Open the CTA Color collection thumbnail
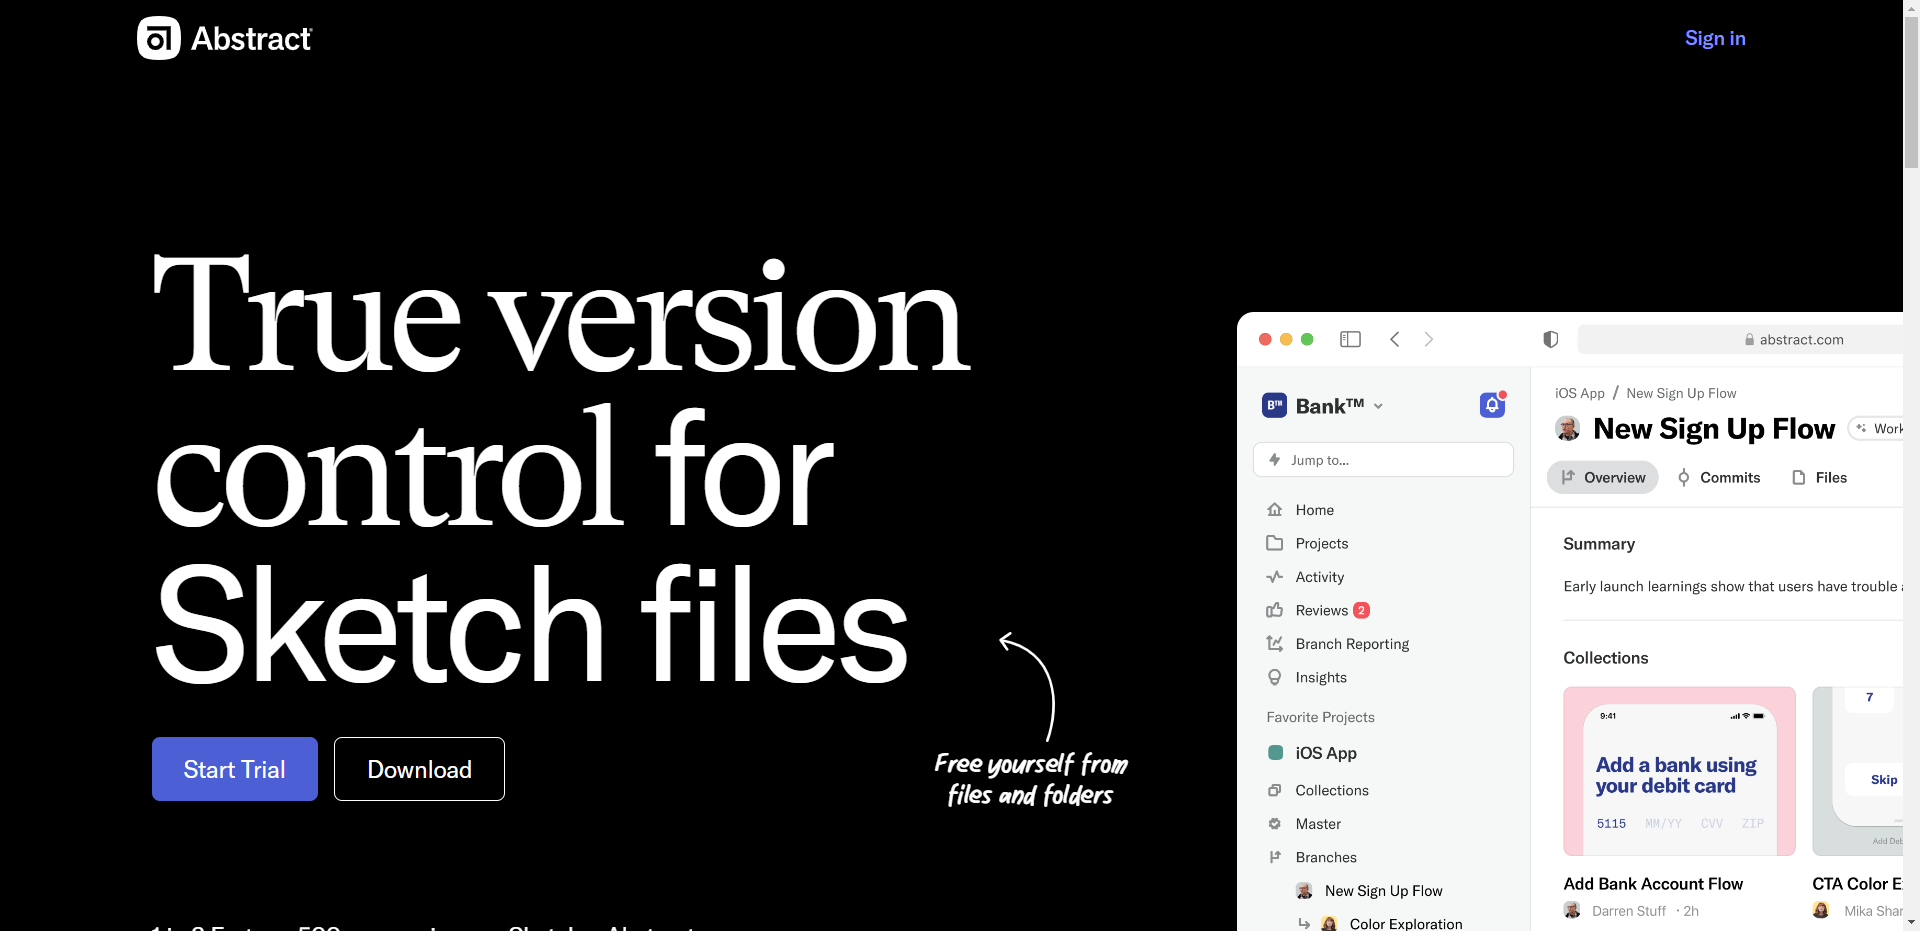This screenshot has height=931, width=1920. (1858, 771)
